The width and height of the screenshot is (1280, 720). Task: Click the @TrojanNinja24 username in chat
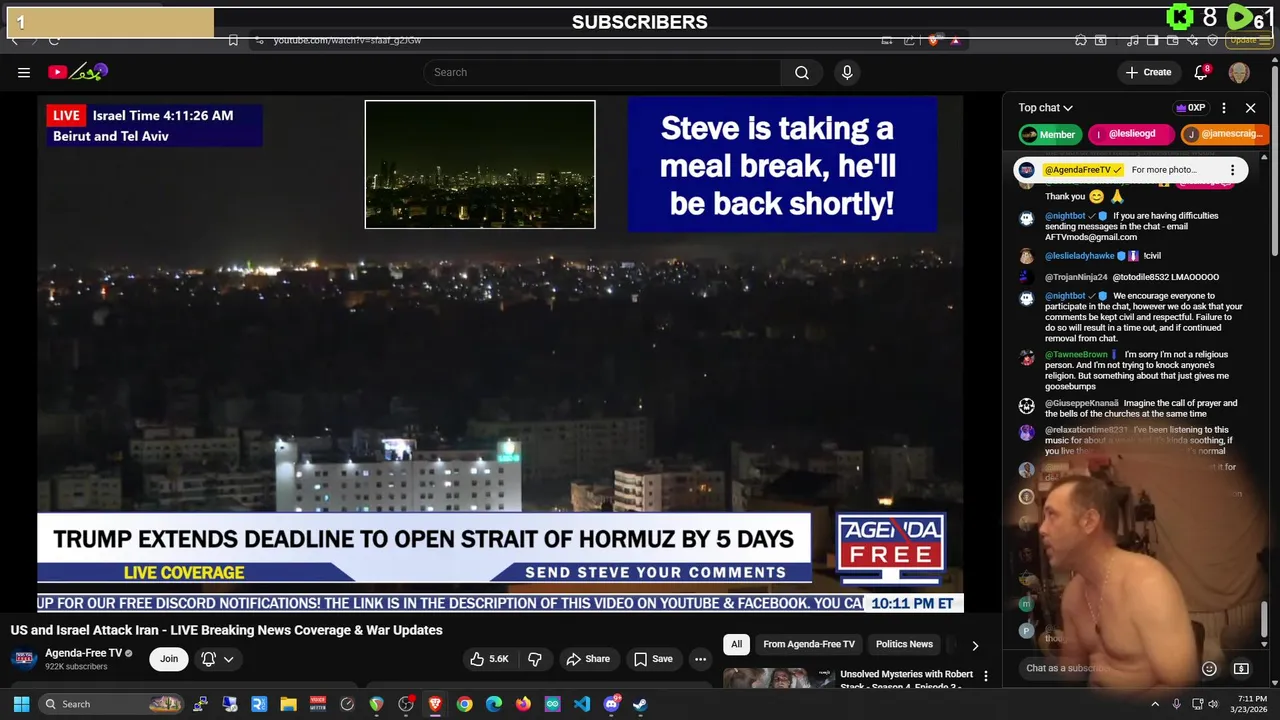click(1076, 277)
